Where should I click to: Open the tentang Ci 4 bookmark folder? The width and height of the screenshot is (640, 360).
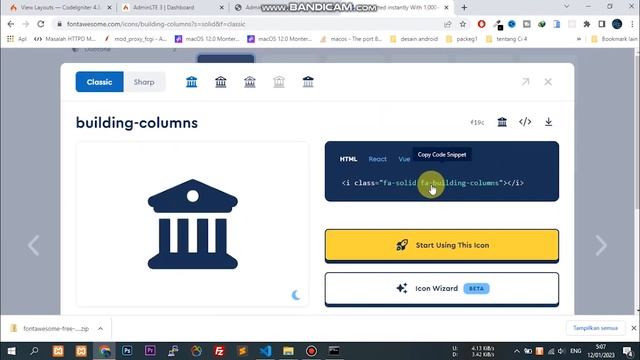[507, 39]
